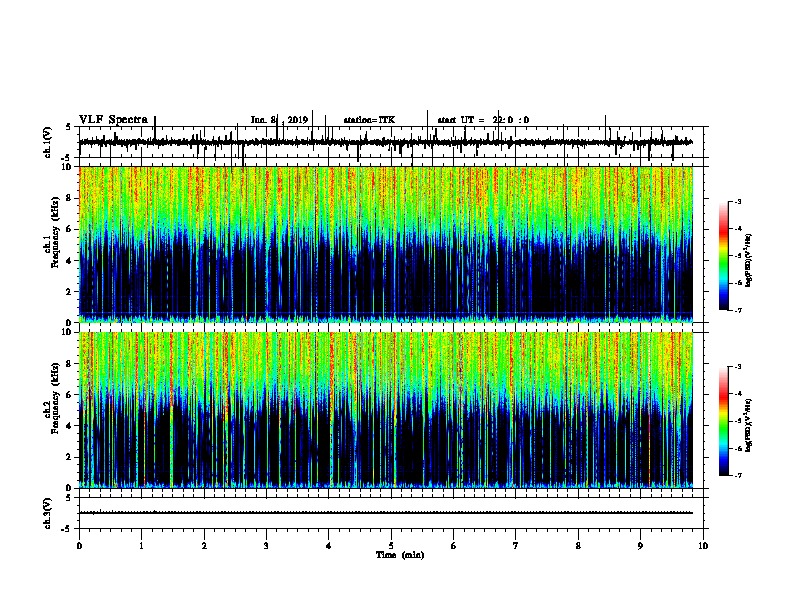Click the "4" tick on the time axis
The height and width of the screenshot is (612, 792).
[329, 546]
